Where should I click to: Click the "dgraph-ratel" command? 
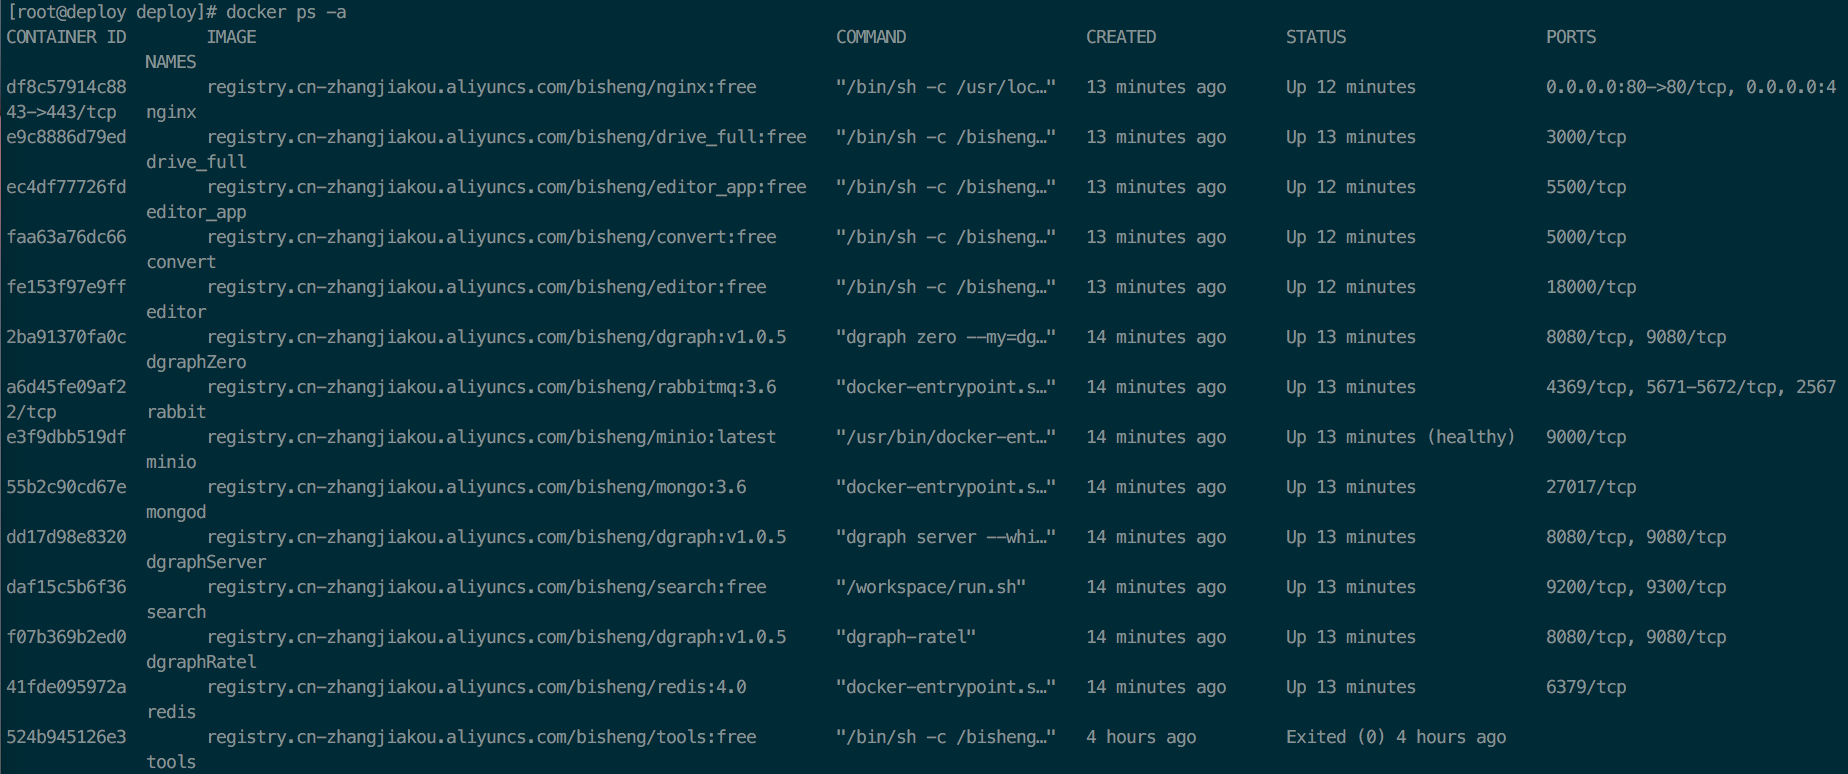(x=906, y=637)
